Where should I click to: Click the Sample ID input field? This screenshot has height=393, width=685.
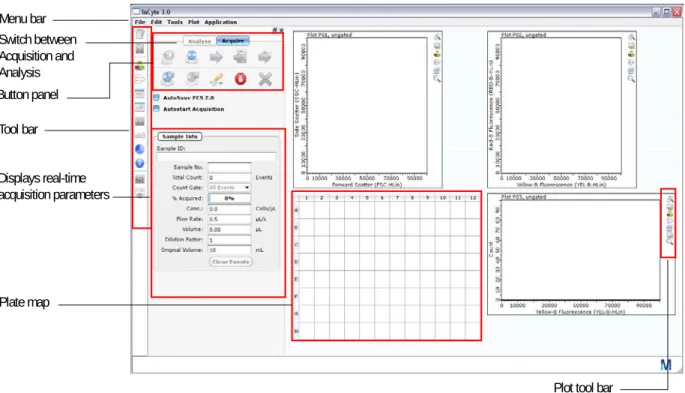[x=216, y=156]
